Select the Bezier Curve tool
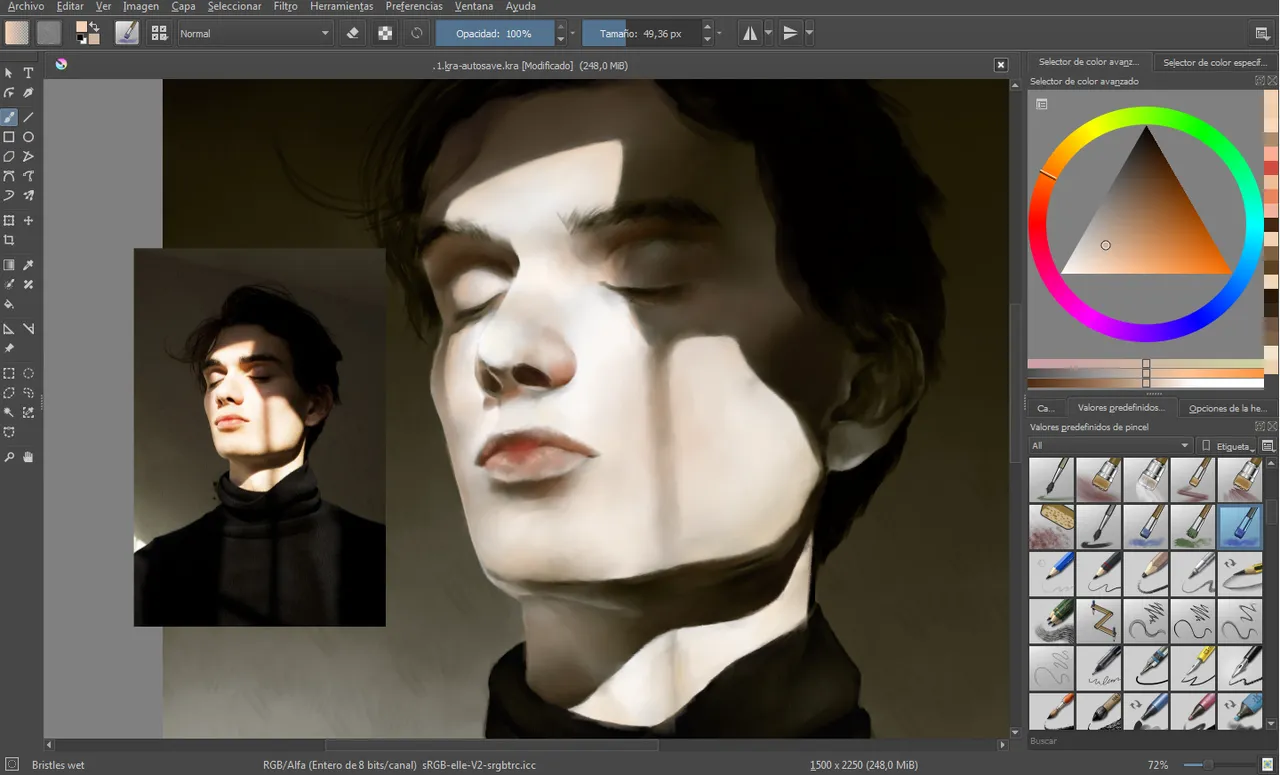Viewport: 1280px width, 775px height. pyautogui.click(x=9, y=176)
